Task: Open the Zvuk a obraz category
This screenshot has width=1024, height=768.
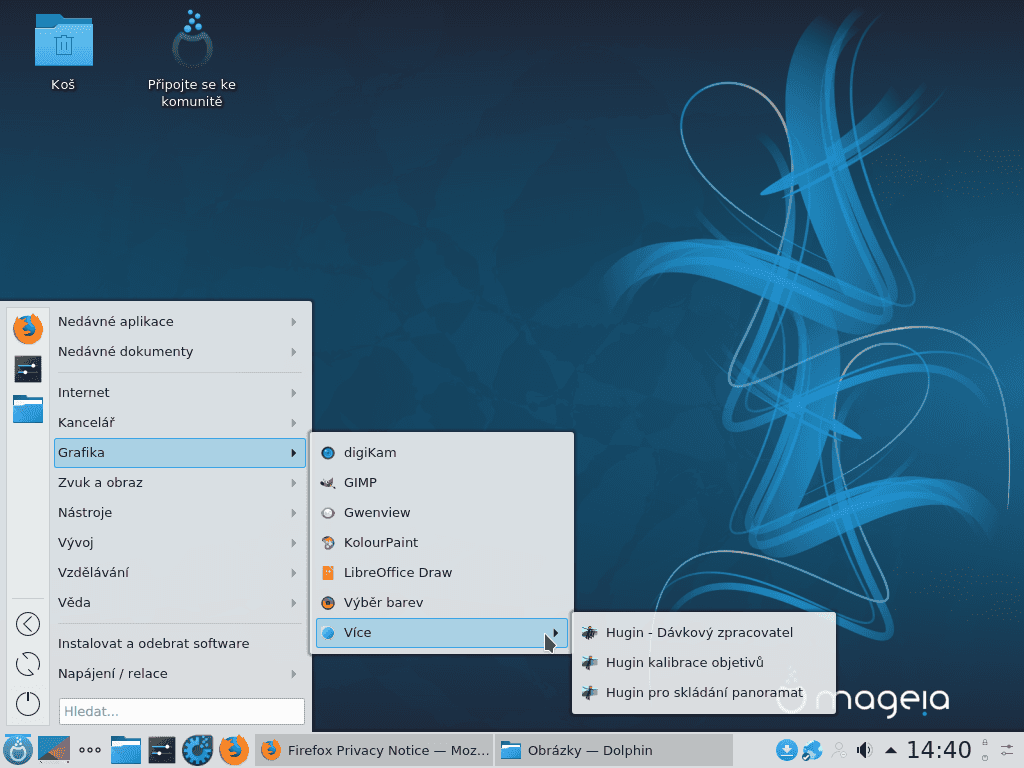Action: pos(100,482)
